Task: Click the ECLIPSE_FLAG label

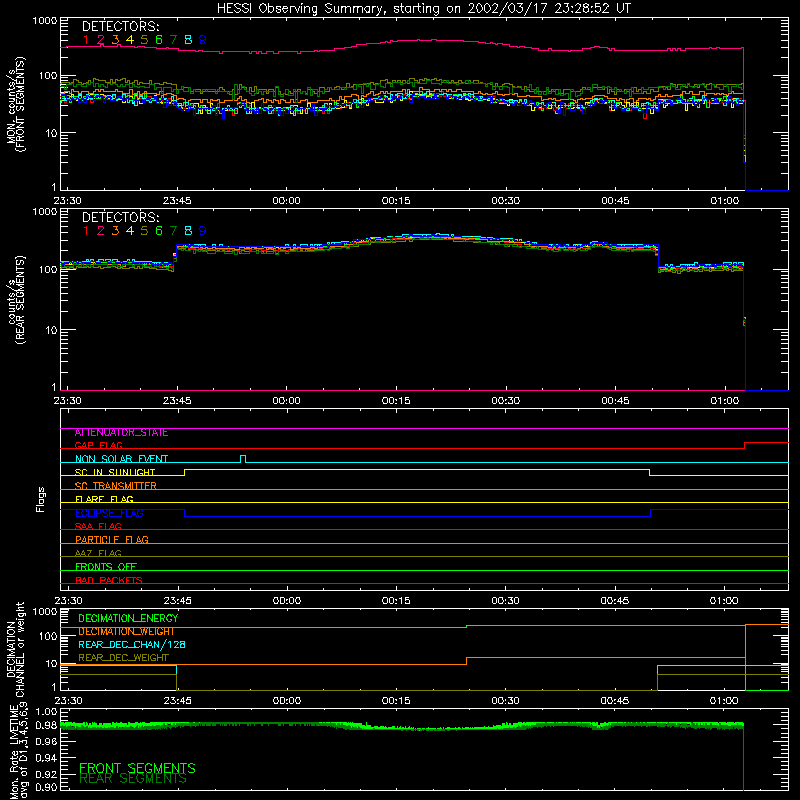Action: click(109, 513)
